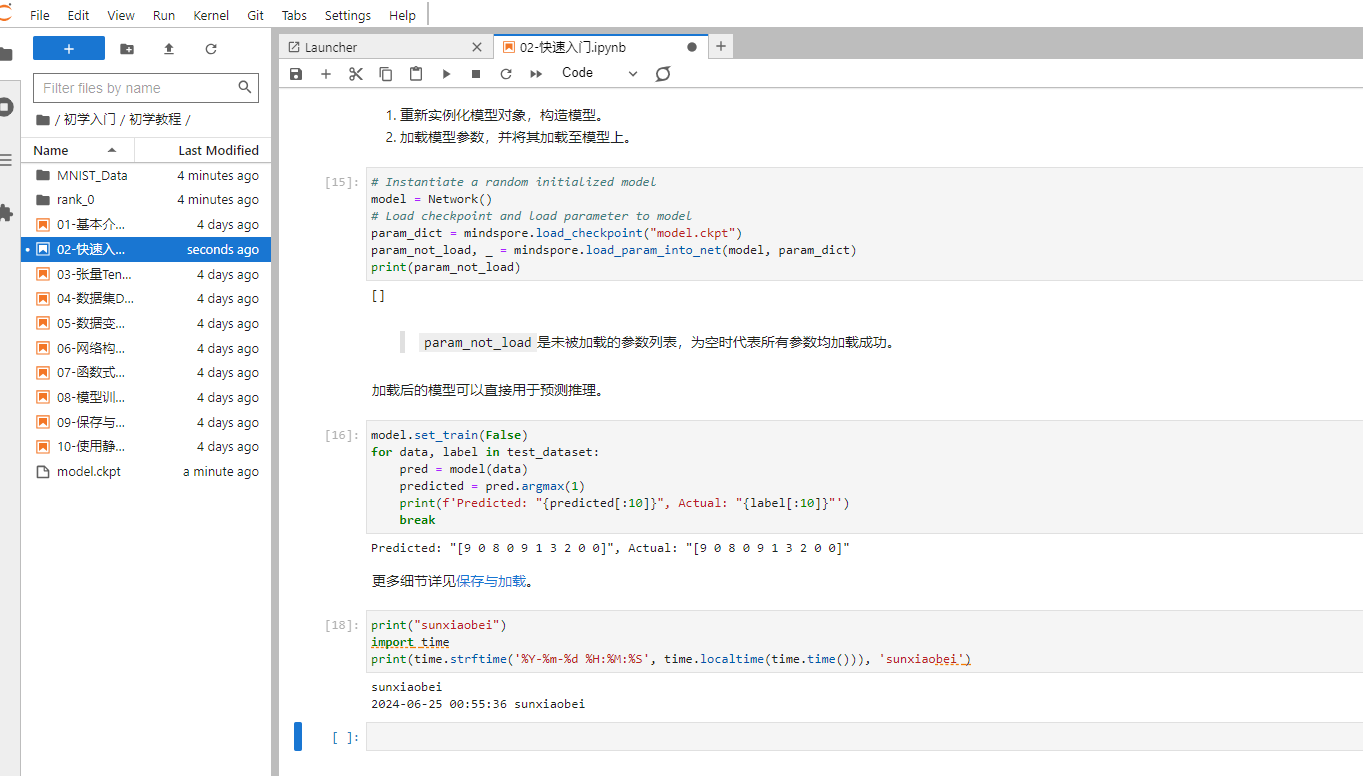
Task: Create a new folder with folder-plus icon
Action: (127, 48)
